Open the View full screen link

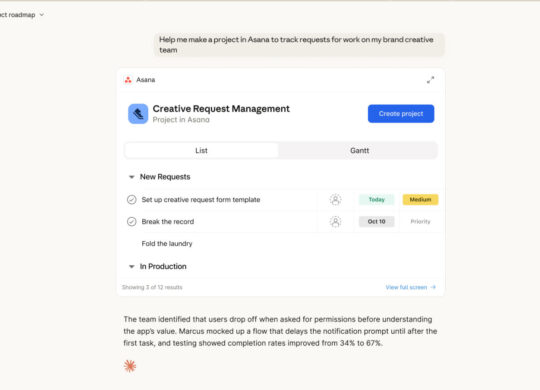pos(411,287)
